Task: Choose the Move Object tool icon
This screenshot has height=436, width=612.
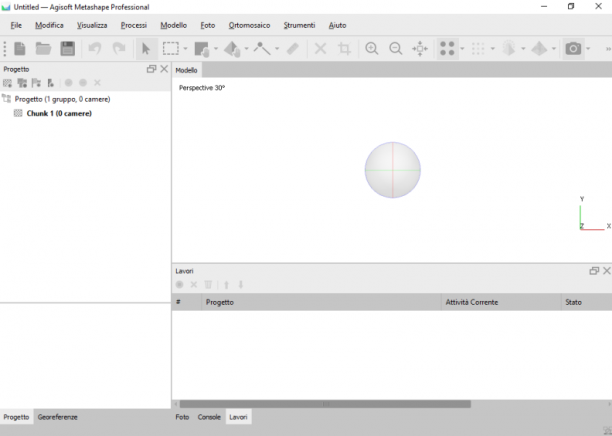Action: coord(232,49)
